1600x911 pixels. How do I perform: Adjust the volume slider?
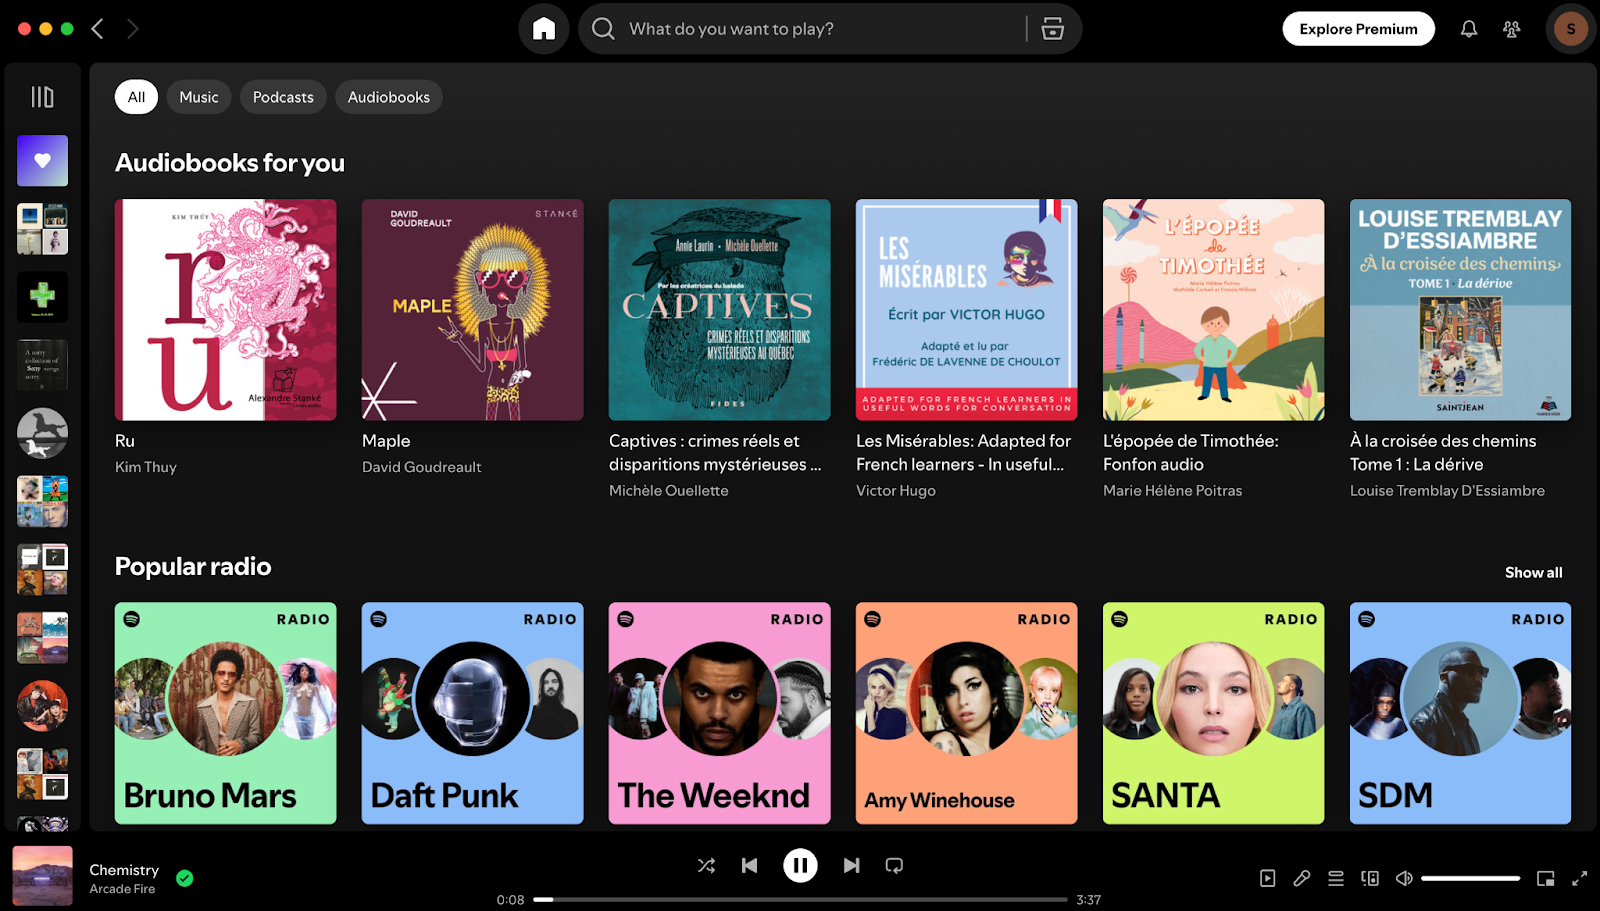[x=1470, y=877]
